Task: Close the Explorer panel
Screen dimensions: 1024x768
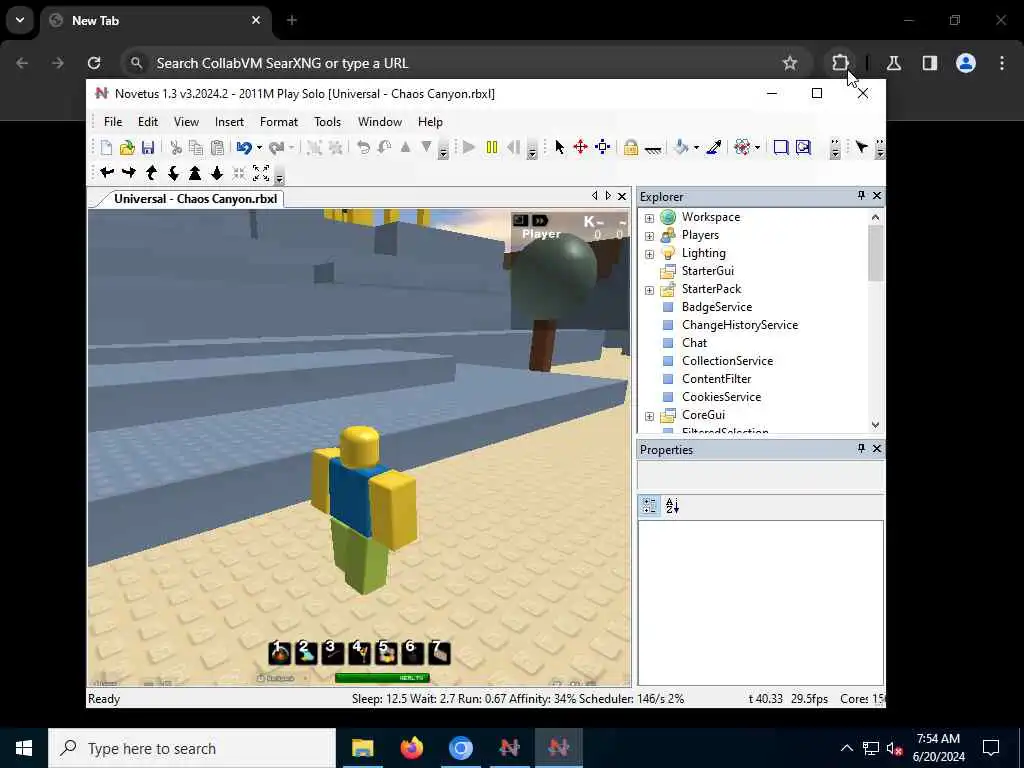Action: coord(877,195)
